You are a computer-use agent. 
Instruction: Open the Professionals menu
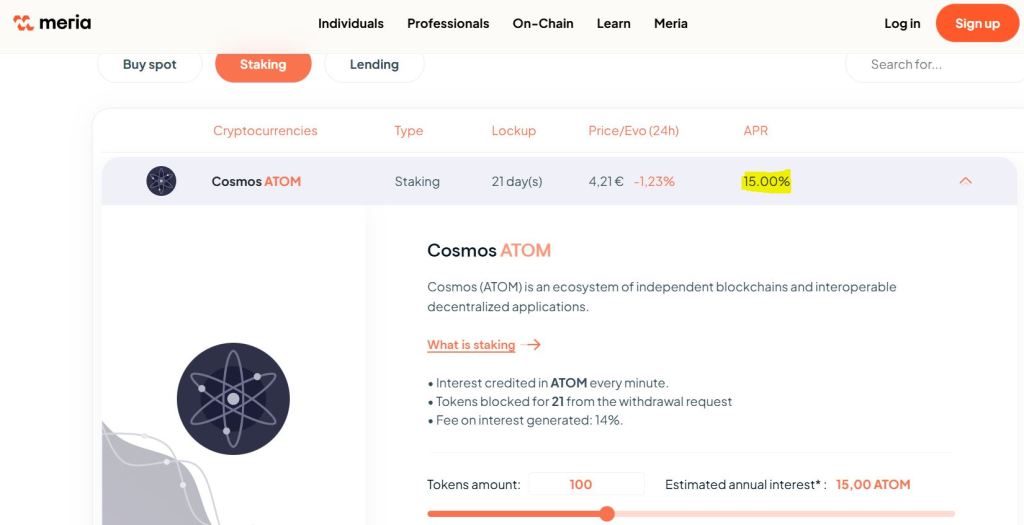[448, 23]
